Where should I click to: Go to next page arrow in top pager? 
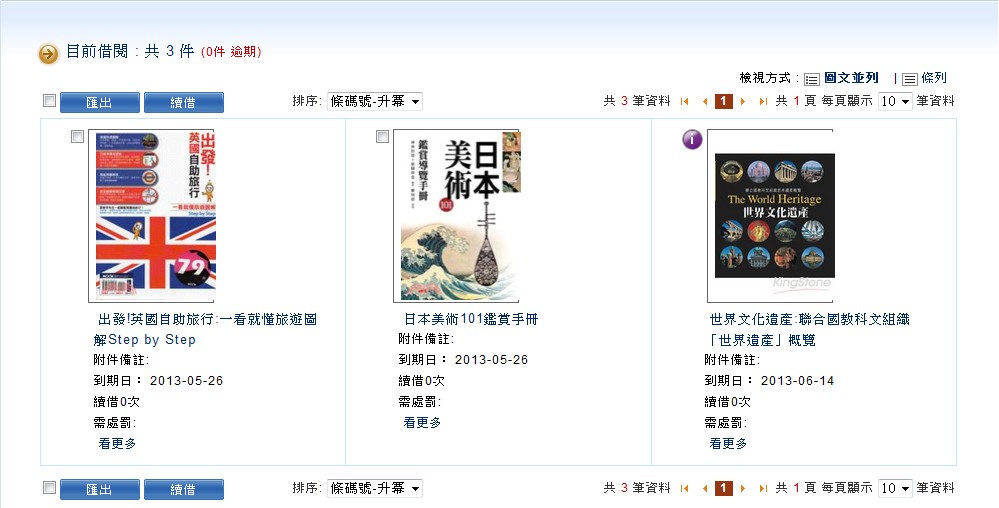pyautogui.click(x=743, y=101)
